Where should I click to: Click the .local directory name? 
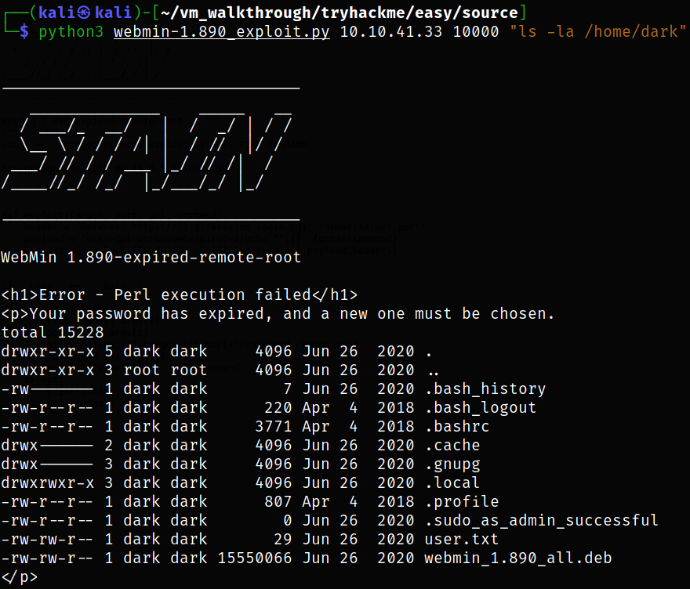pos(452,483)
